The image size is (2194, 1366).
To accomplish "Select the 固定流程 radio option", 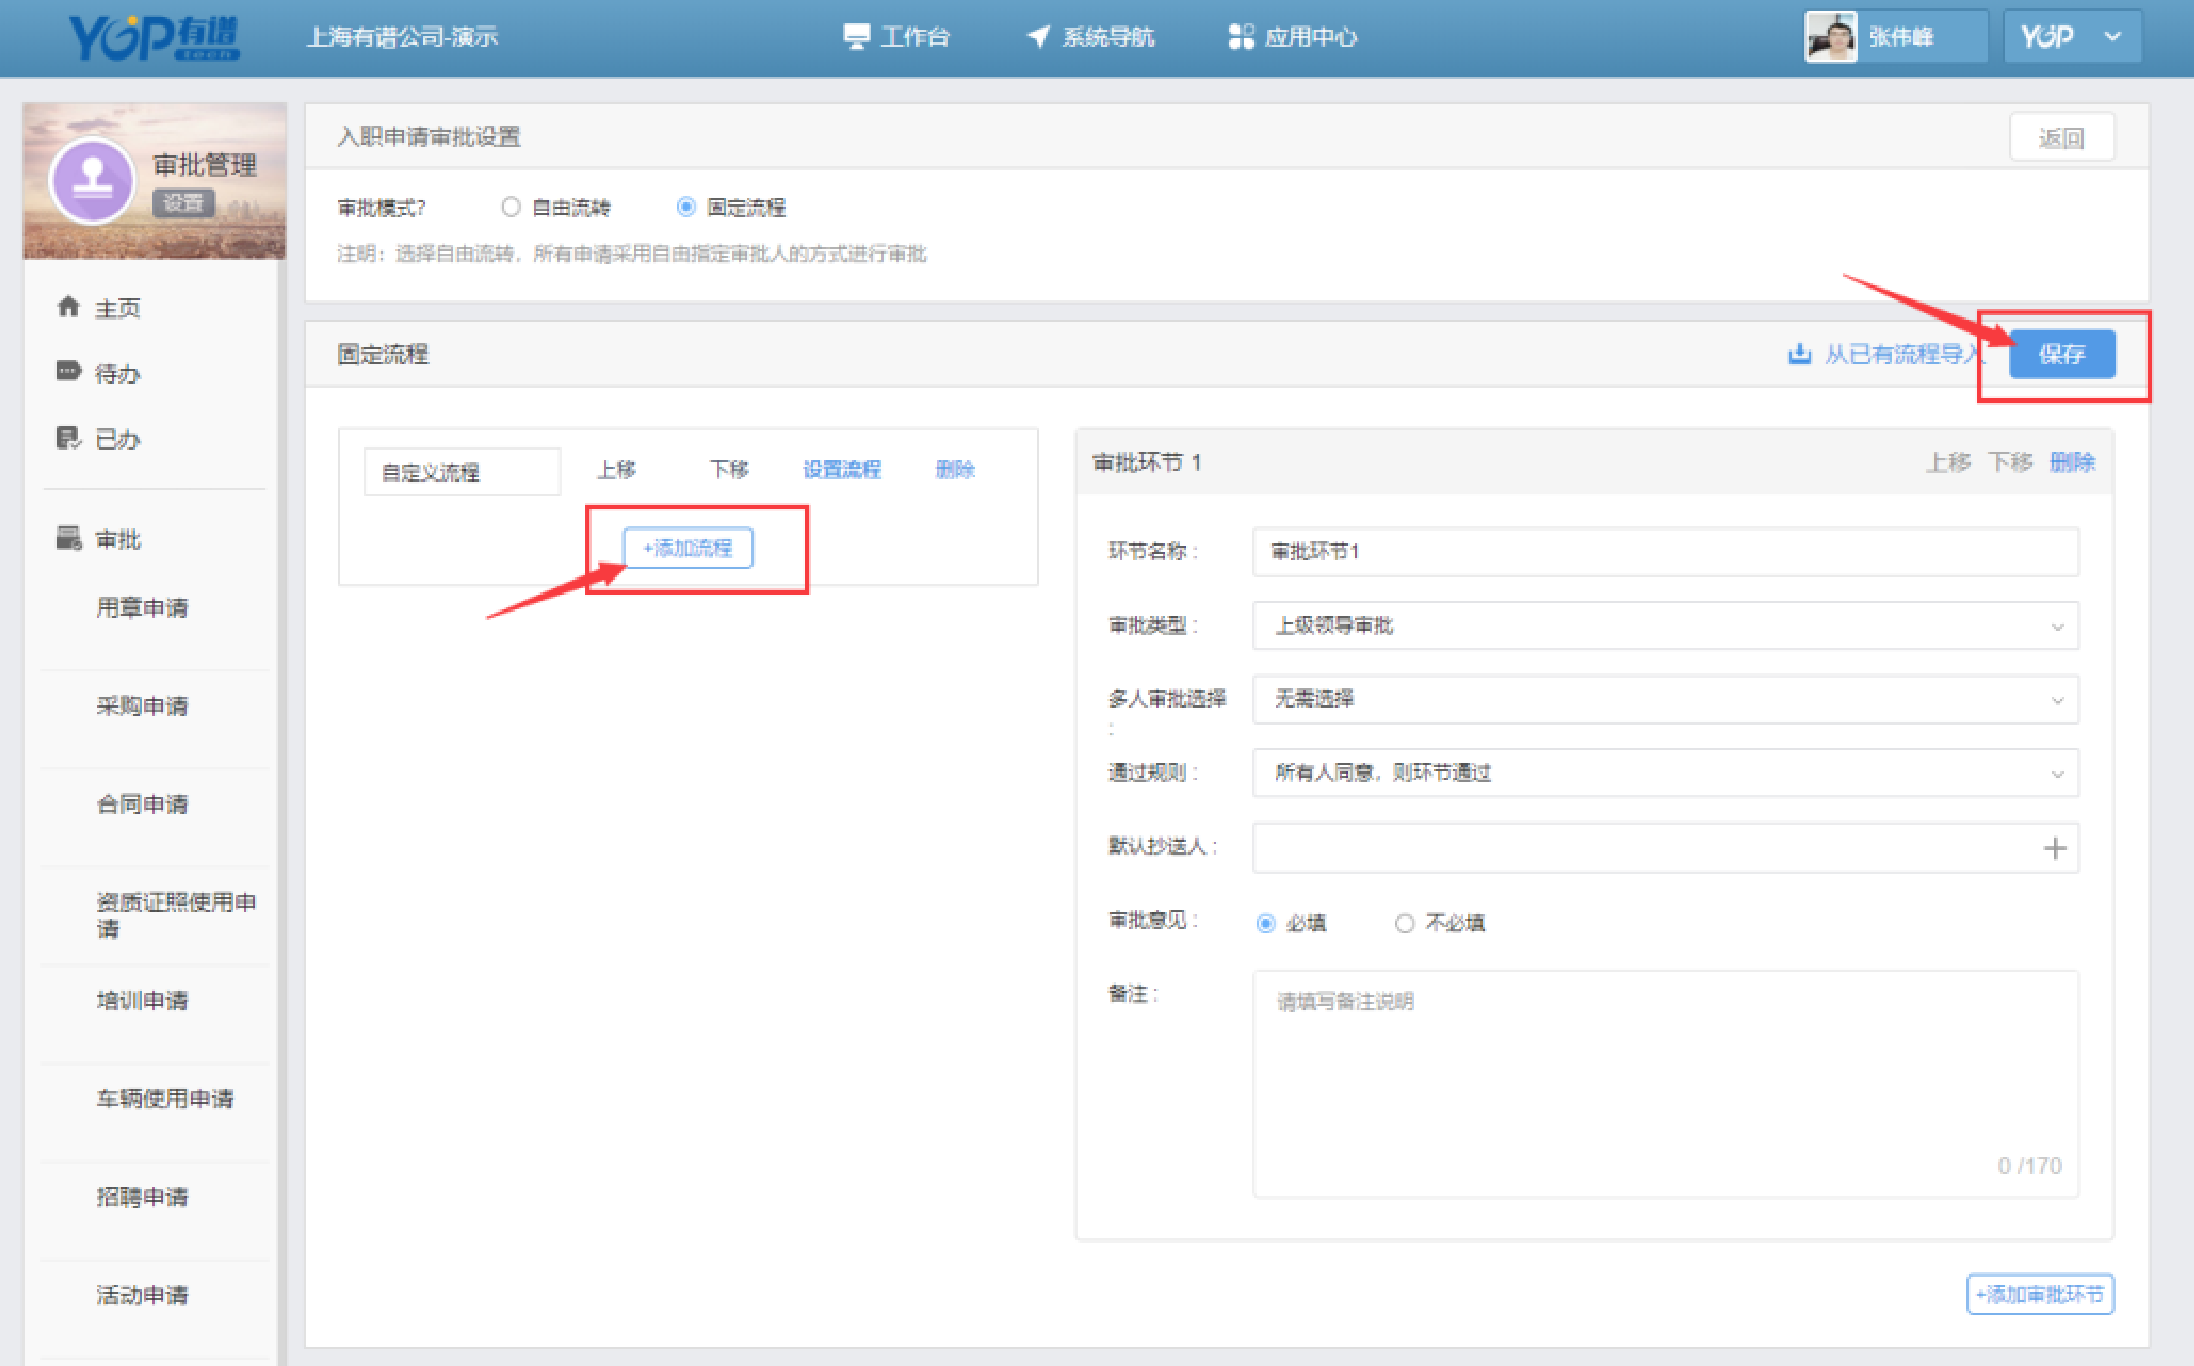I will pyautogui.click(x=686, y=207).
